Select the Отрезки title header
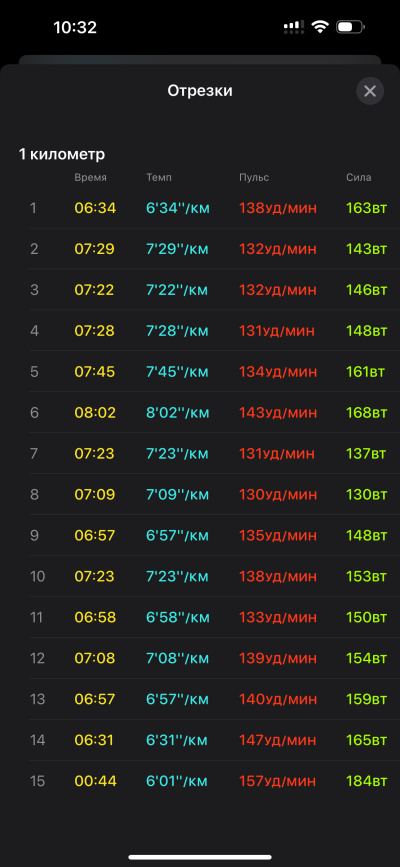Viewport: 400px width, 867px height. pyautogui.click(x=200, y=91)
